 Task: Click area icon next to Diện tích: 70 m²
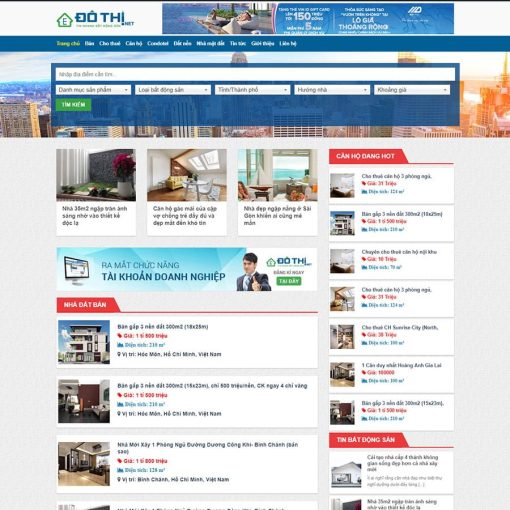(x=364, y=267)
